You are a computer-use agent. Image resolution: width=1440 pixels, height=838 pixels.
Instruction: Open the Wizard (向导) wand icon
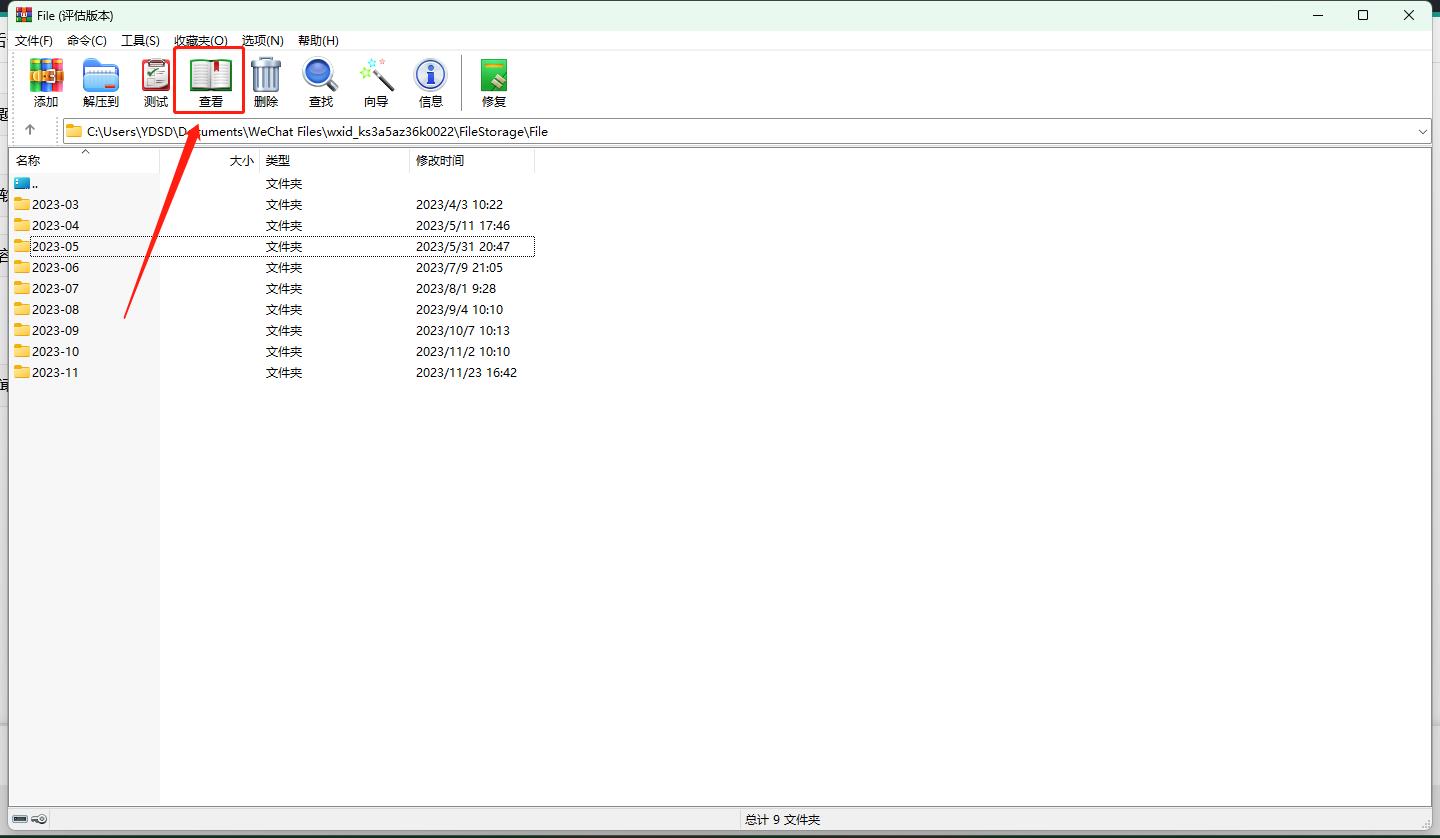376,77
